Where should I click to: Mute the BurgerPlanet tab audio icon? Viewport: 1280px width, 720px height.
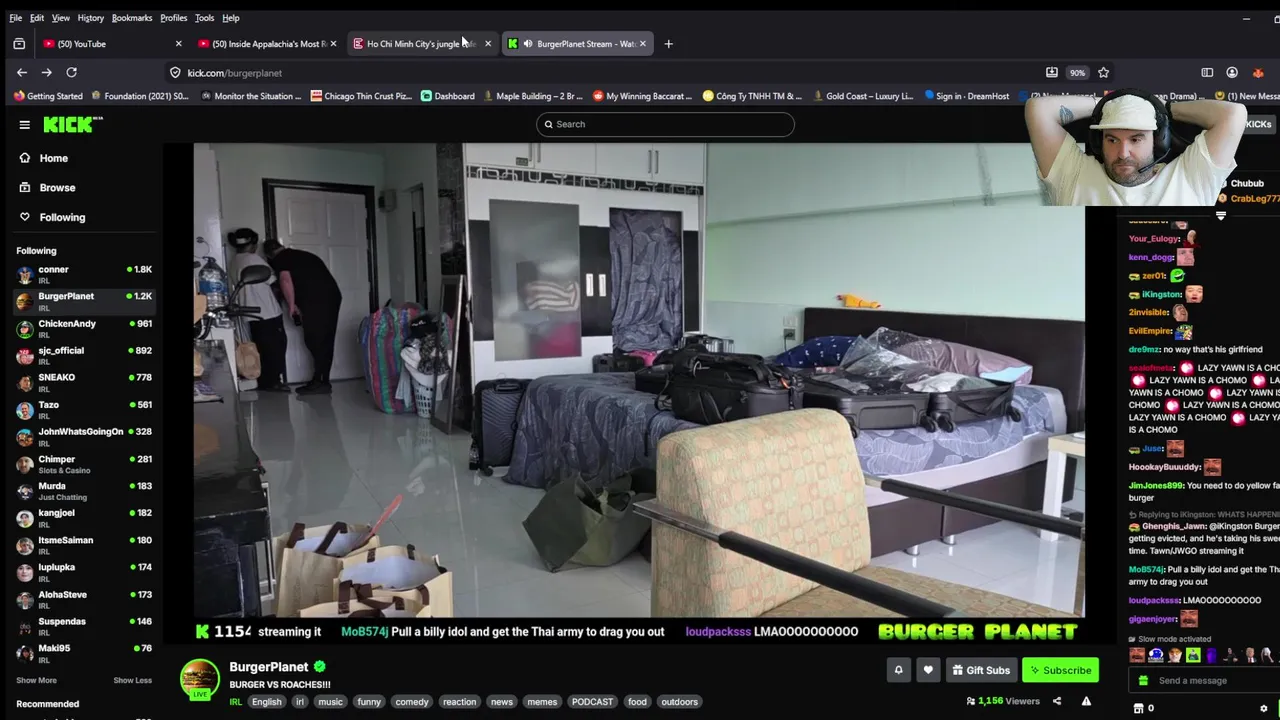pyautogui.click(x=528, y=44)
